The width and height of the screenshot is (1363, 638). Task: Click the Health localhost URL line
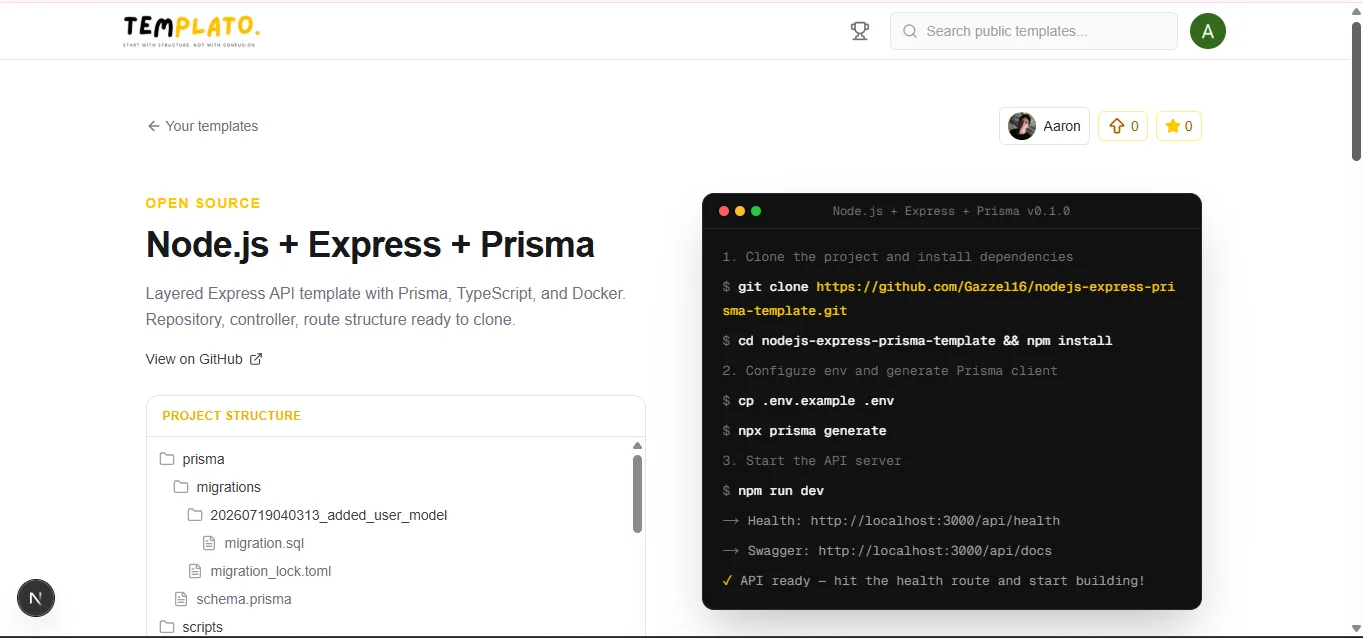click(891, 521)
